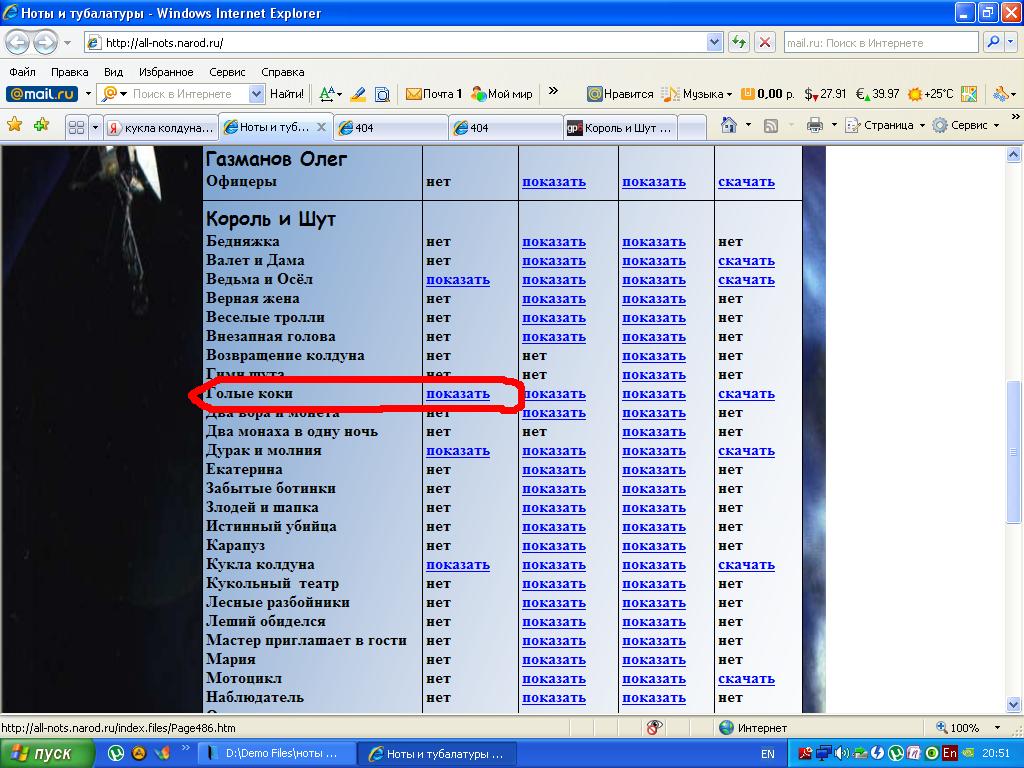Click the search magnifier next to mail.ru search box
Screen dimensions: 1024x768
coord(993,42)
